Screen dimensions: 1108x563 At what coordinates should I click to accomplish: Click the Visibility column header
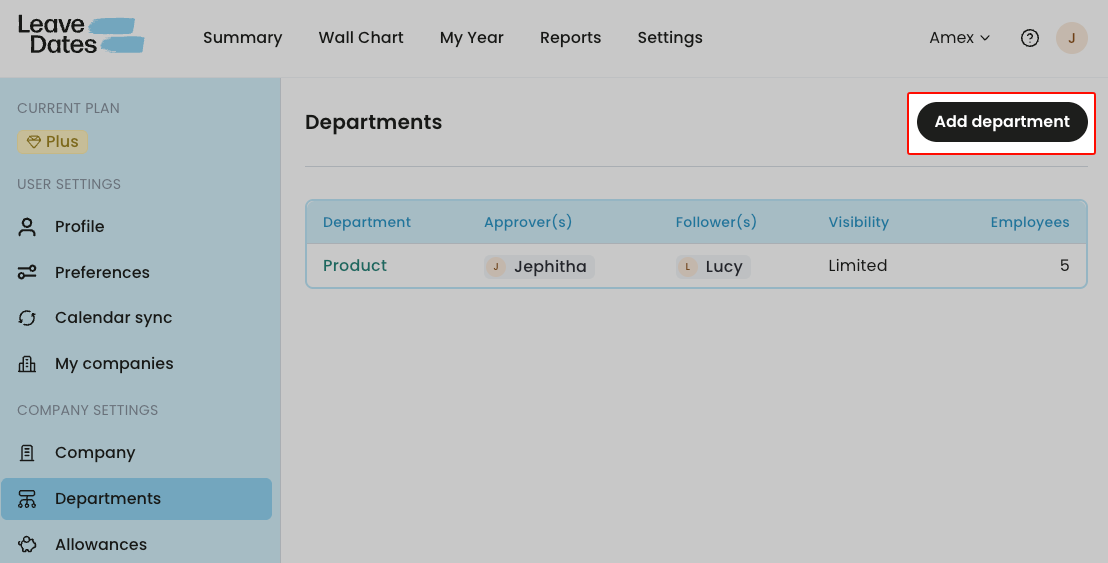(x=859, y=223)
